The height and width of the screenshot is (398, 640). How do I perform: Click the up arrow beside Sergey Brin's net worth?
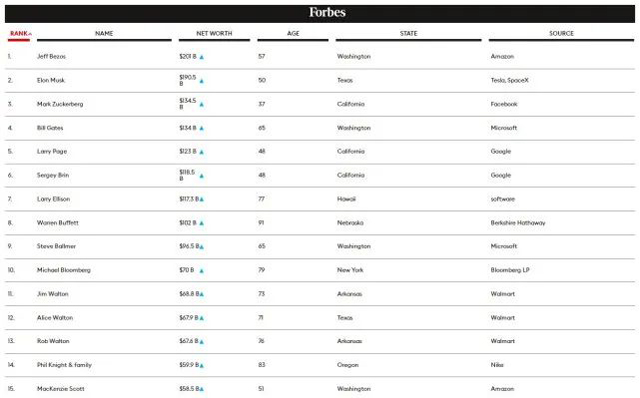(x=202, y=176)
